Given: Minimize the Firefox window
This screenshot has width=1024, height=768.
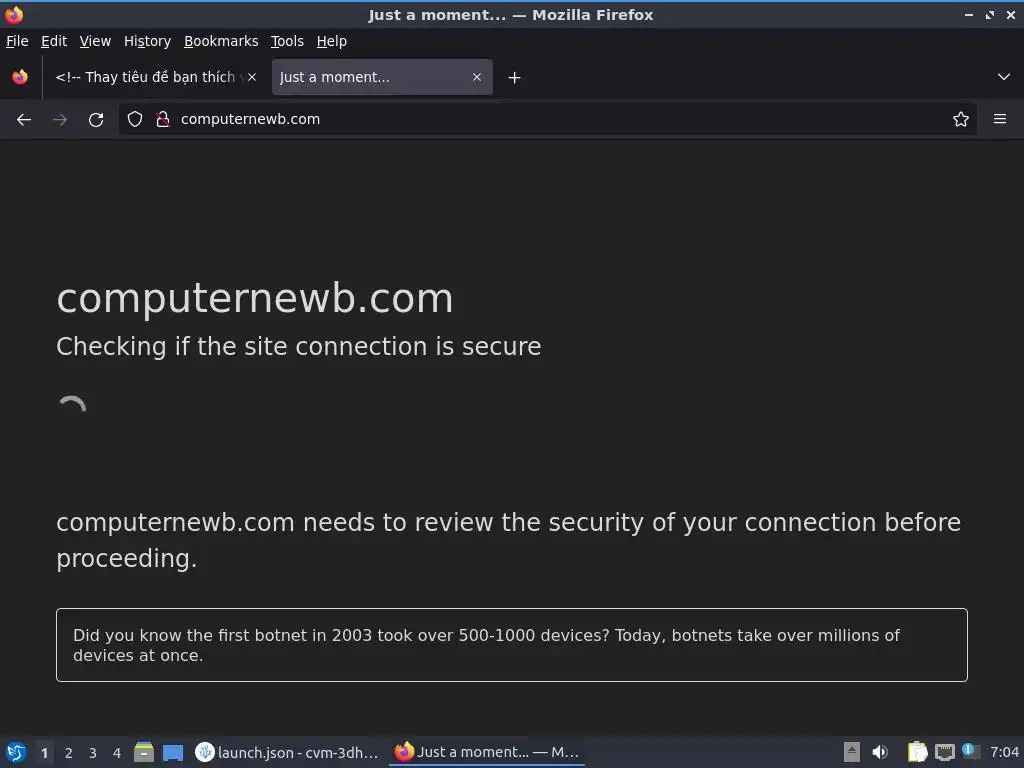Looking at the screenshot, I should [x=968, y=14].
